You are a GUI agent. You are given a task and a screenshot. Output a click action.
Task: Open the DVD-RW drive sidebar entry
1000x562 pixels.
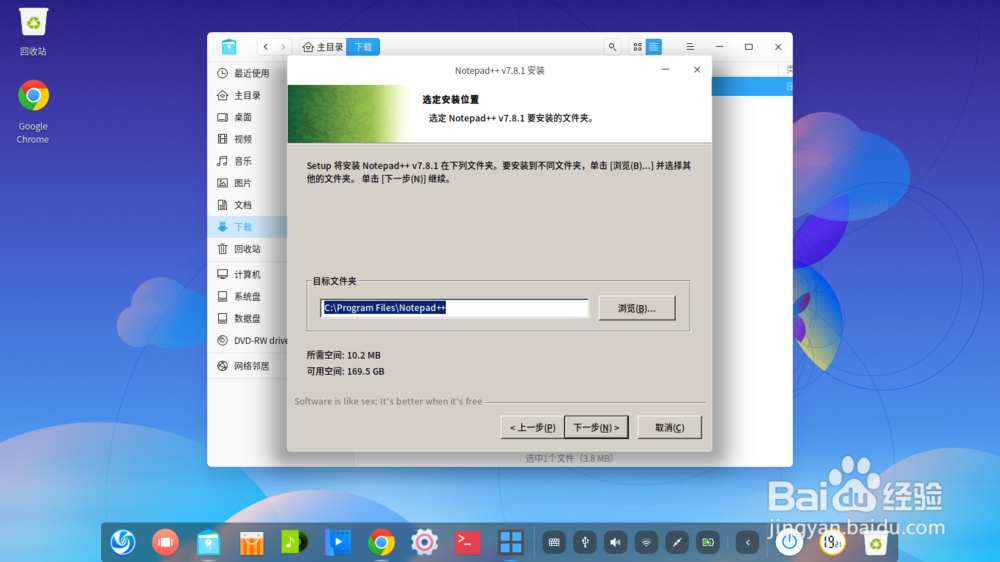pyautogui.click(x=247, y=341)
